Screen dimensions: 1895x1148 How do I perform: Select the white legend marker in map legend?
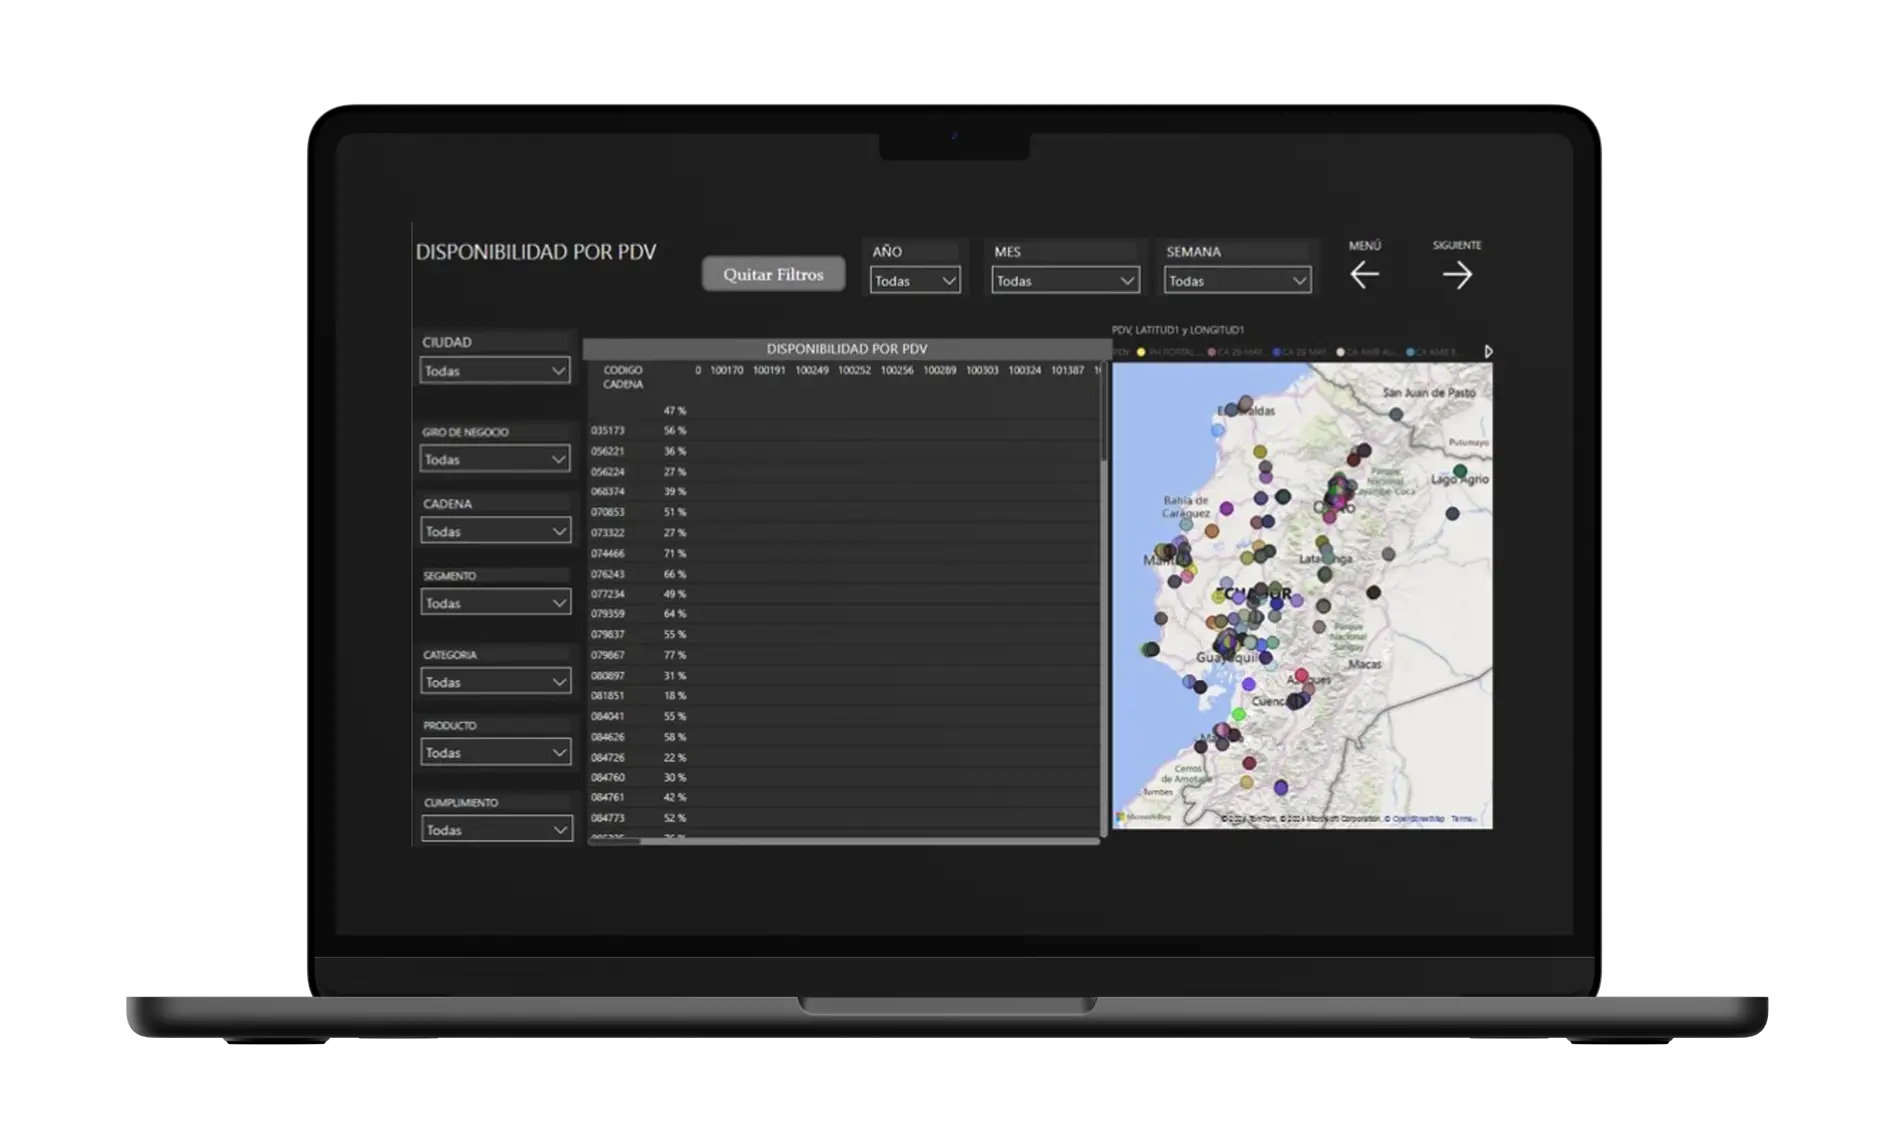(1340, 352)
